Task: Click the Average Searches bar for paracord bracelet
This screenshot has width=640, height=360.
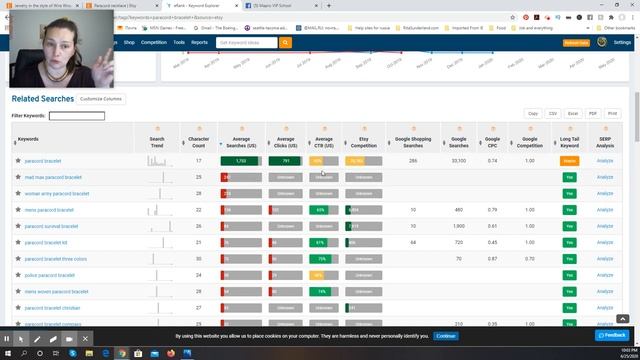Action: 241,161
